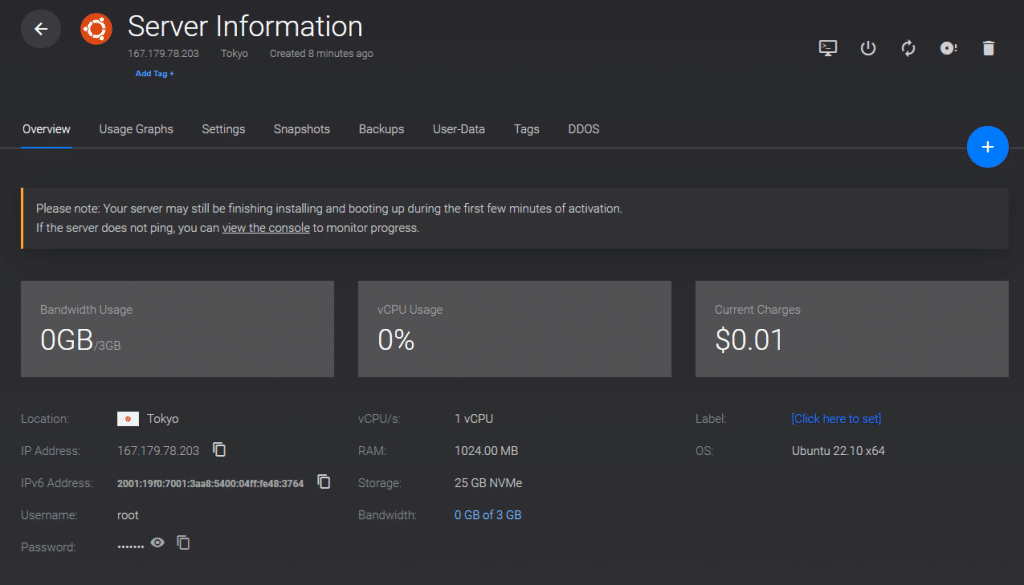The image size is (1024, 585).
Task: Restart the server with the refresh icon
Action: pos(908,48)
